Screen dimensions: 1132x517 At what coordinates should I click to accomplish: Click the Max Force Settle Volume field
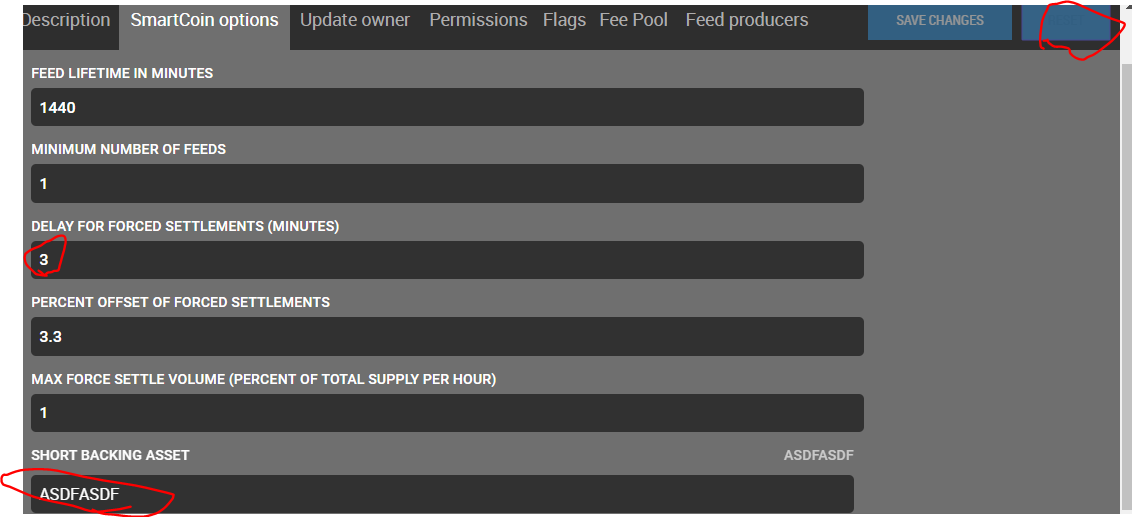click(447, 412)
